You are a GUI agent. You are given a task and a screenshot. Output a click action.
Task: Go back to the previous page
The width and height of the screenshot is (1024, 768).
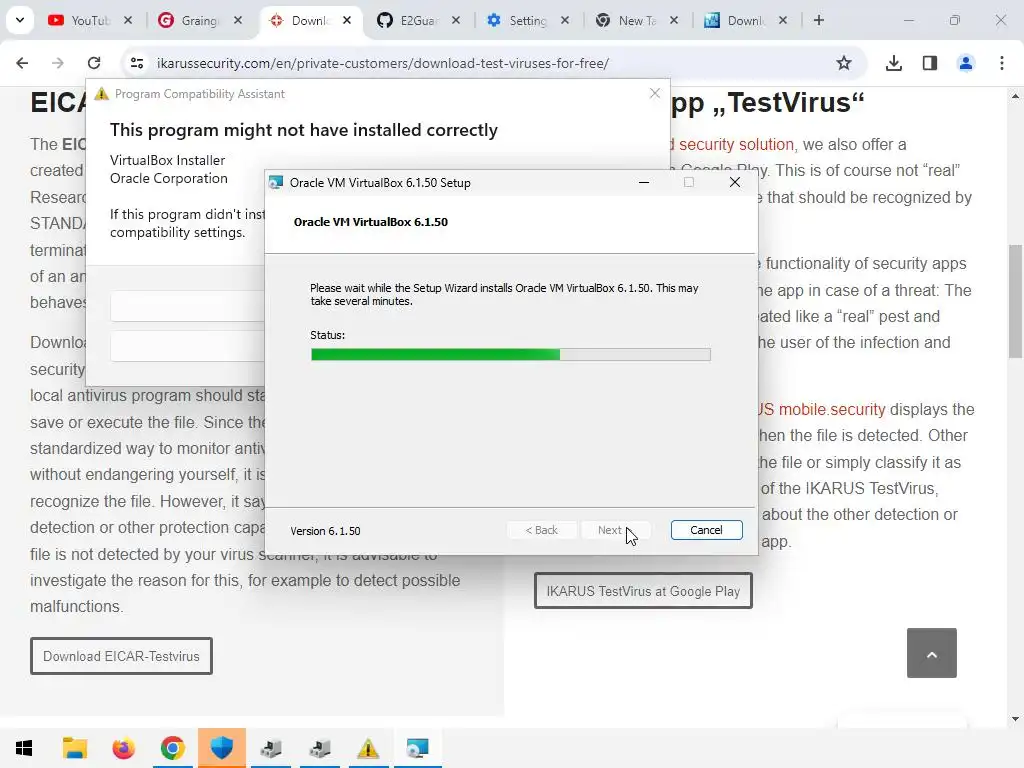(x=22, y=63)
